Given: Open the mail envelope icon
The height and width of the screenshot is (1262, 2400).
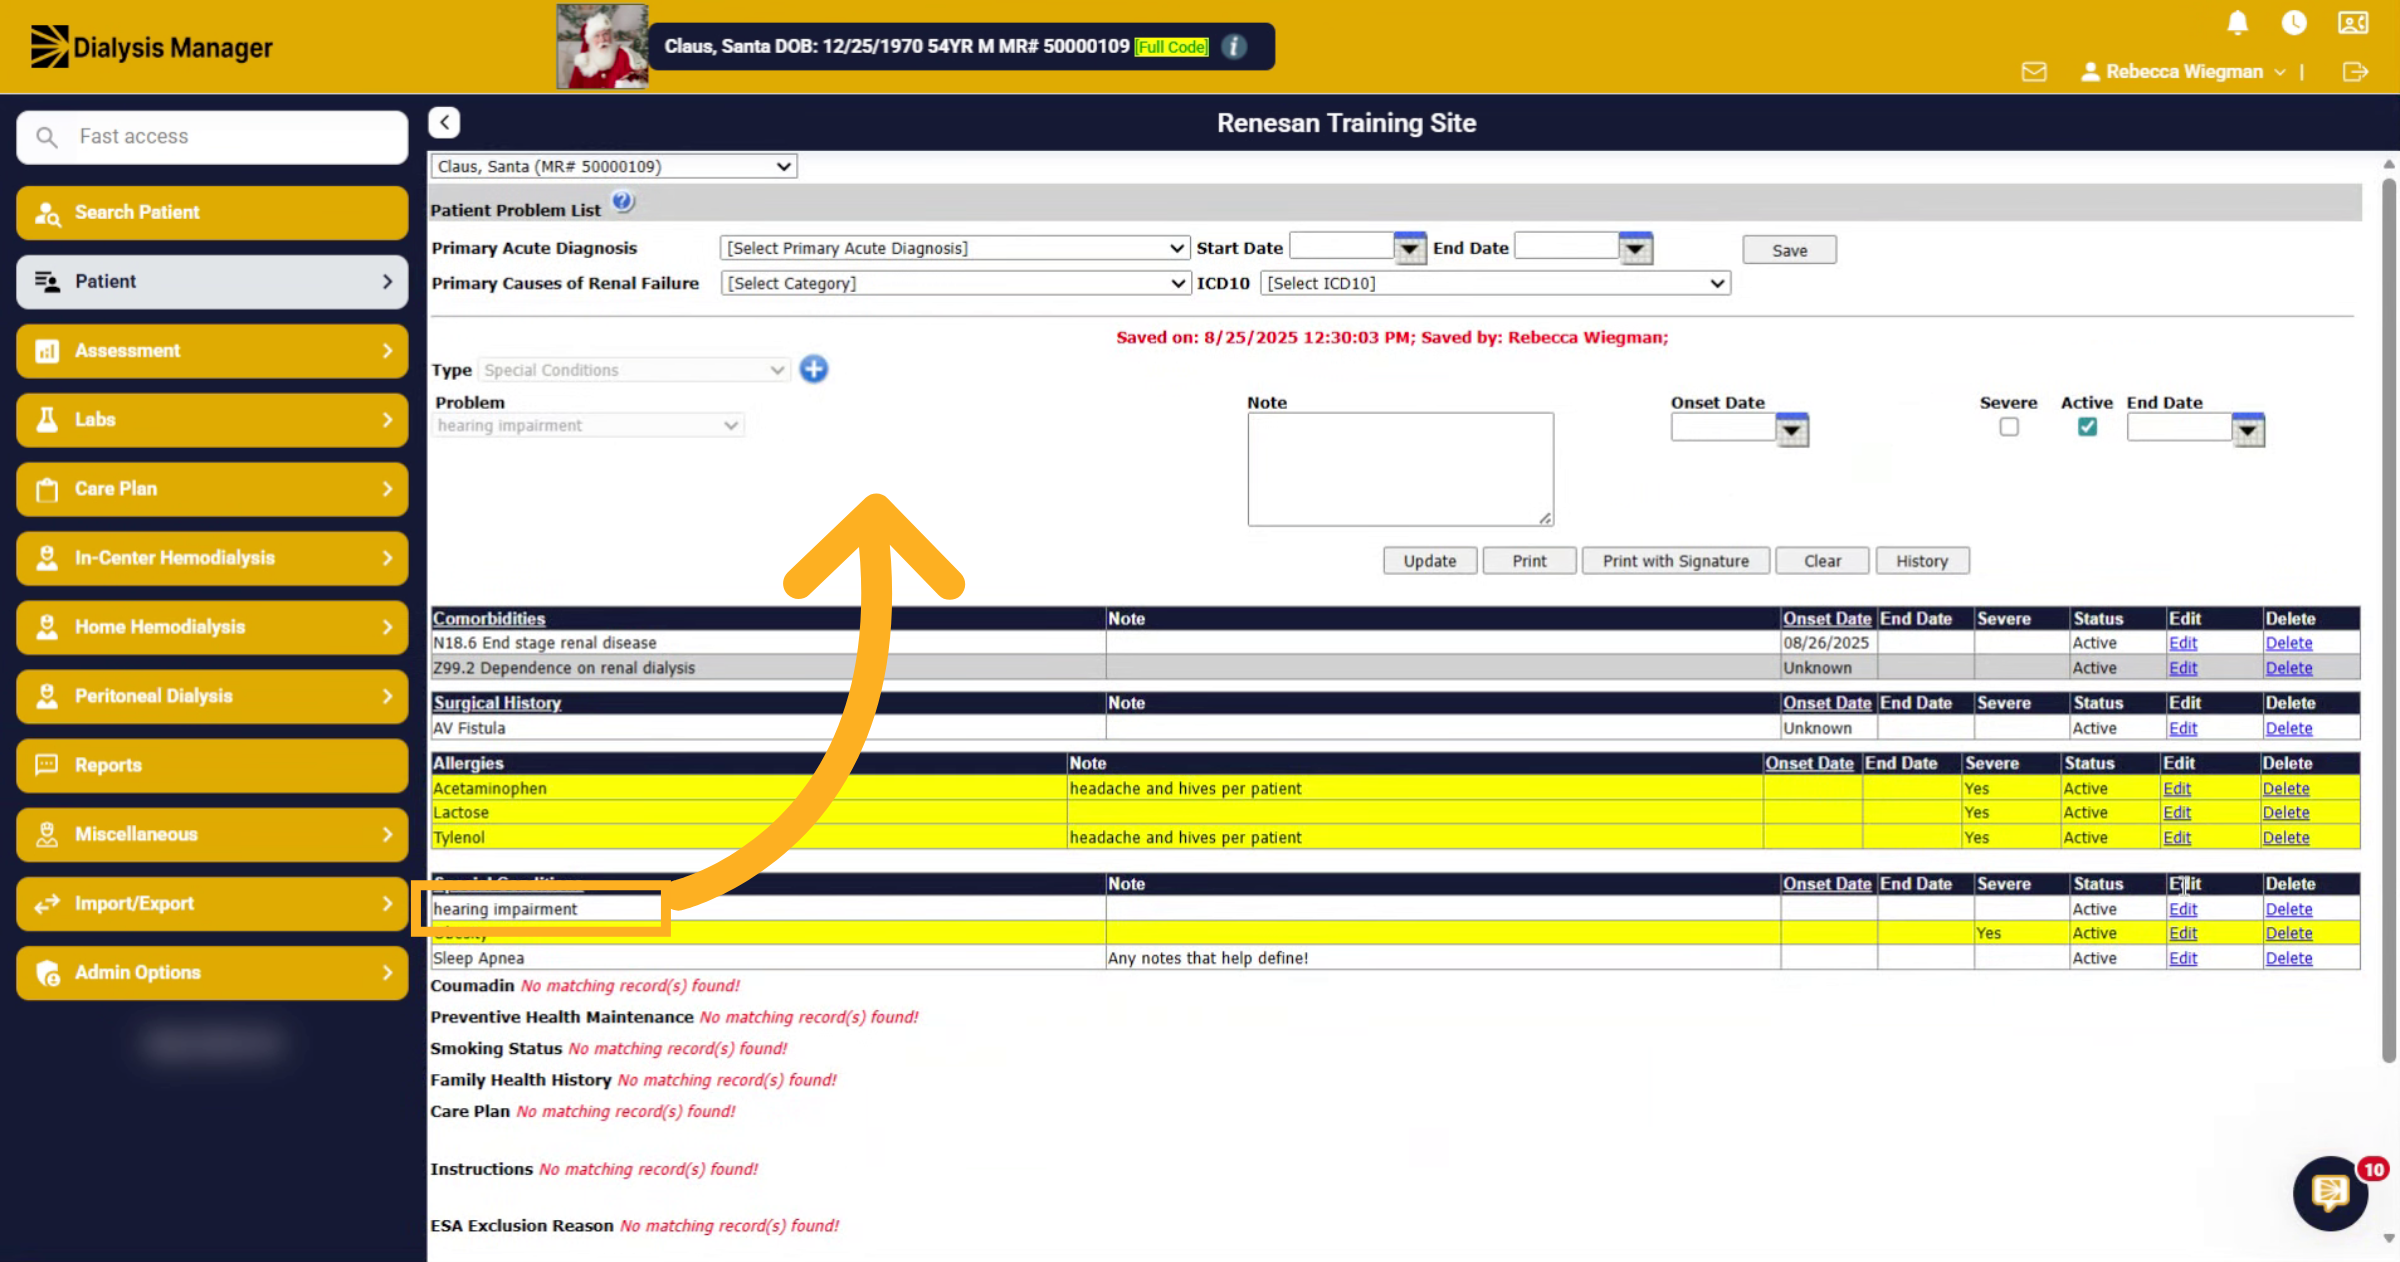Looking at the screenshot, I should pyautogui.click(x=2034, y=72).
